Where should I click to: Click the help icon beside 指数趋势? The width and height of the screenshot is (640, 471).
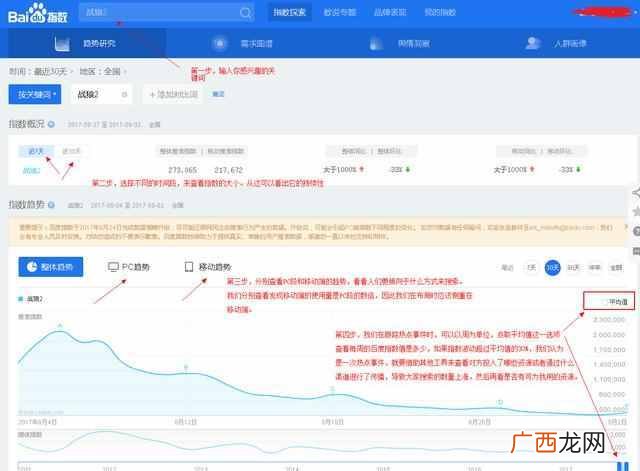51,205
